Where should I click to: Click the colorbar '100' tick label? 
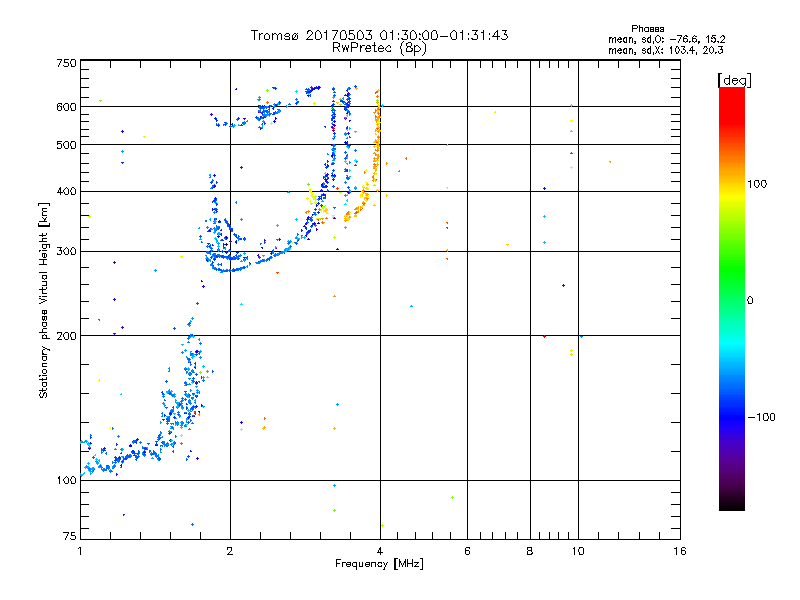point(757,184)
